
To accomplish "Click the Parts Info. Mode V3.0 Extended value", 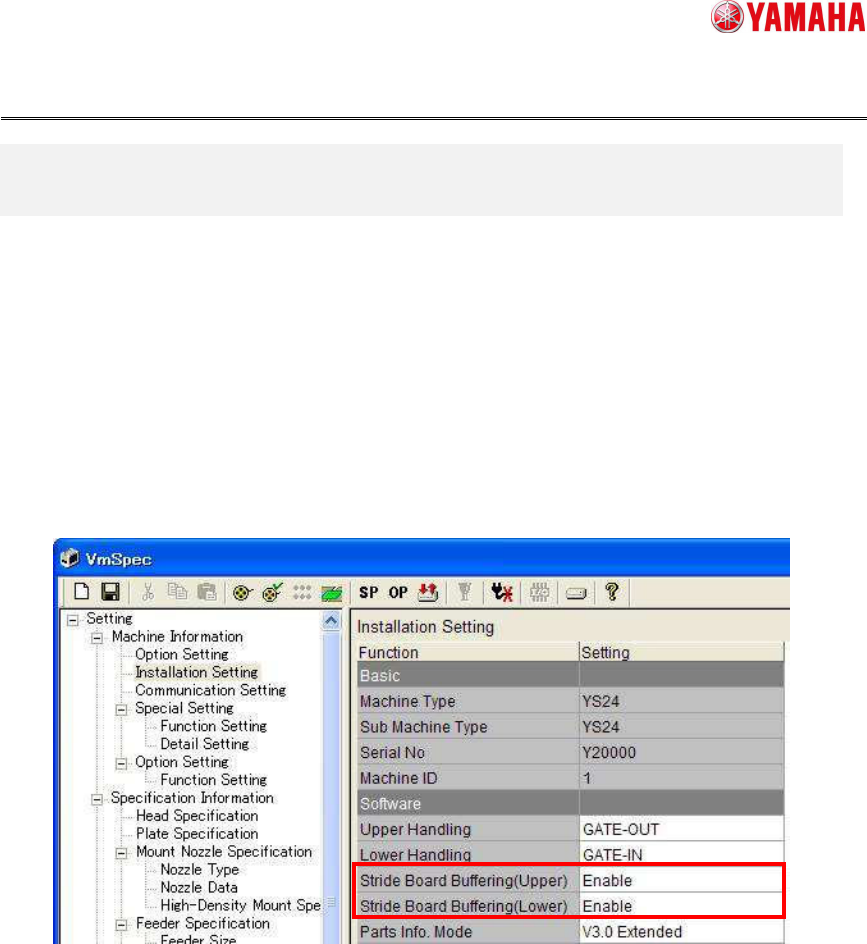I will [x=682, y=932].
